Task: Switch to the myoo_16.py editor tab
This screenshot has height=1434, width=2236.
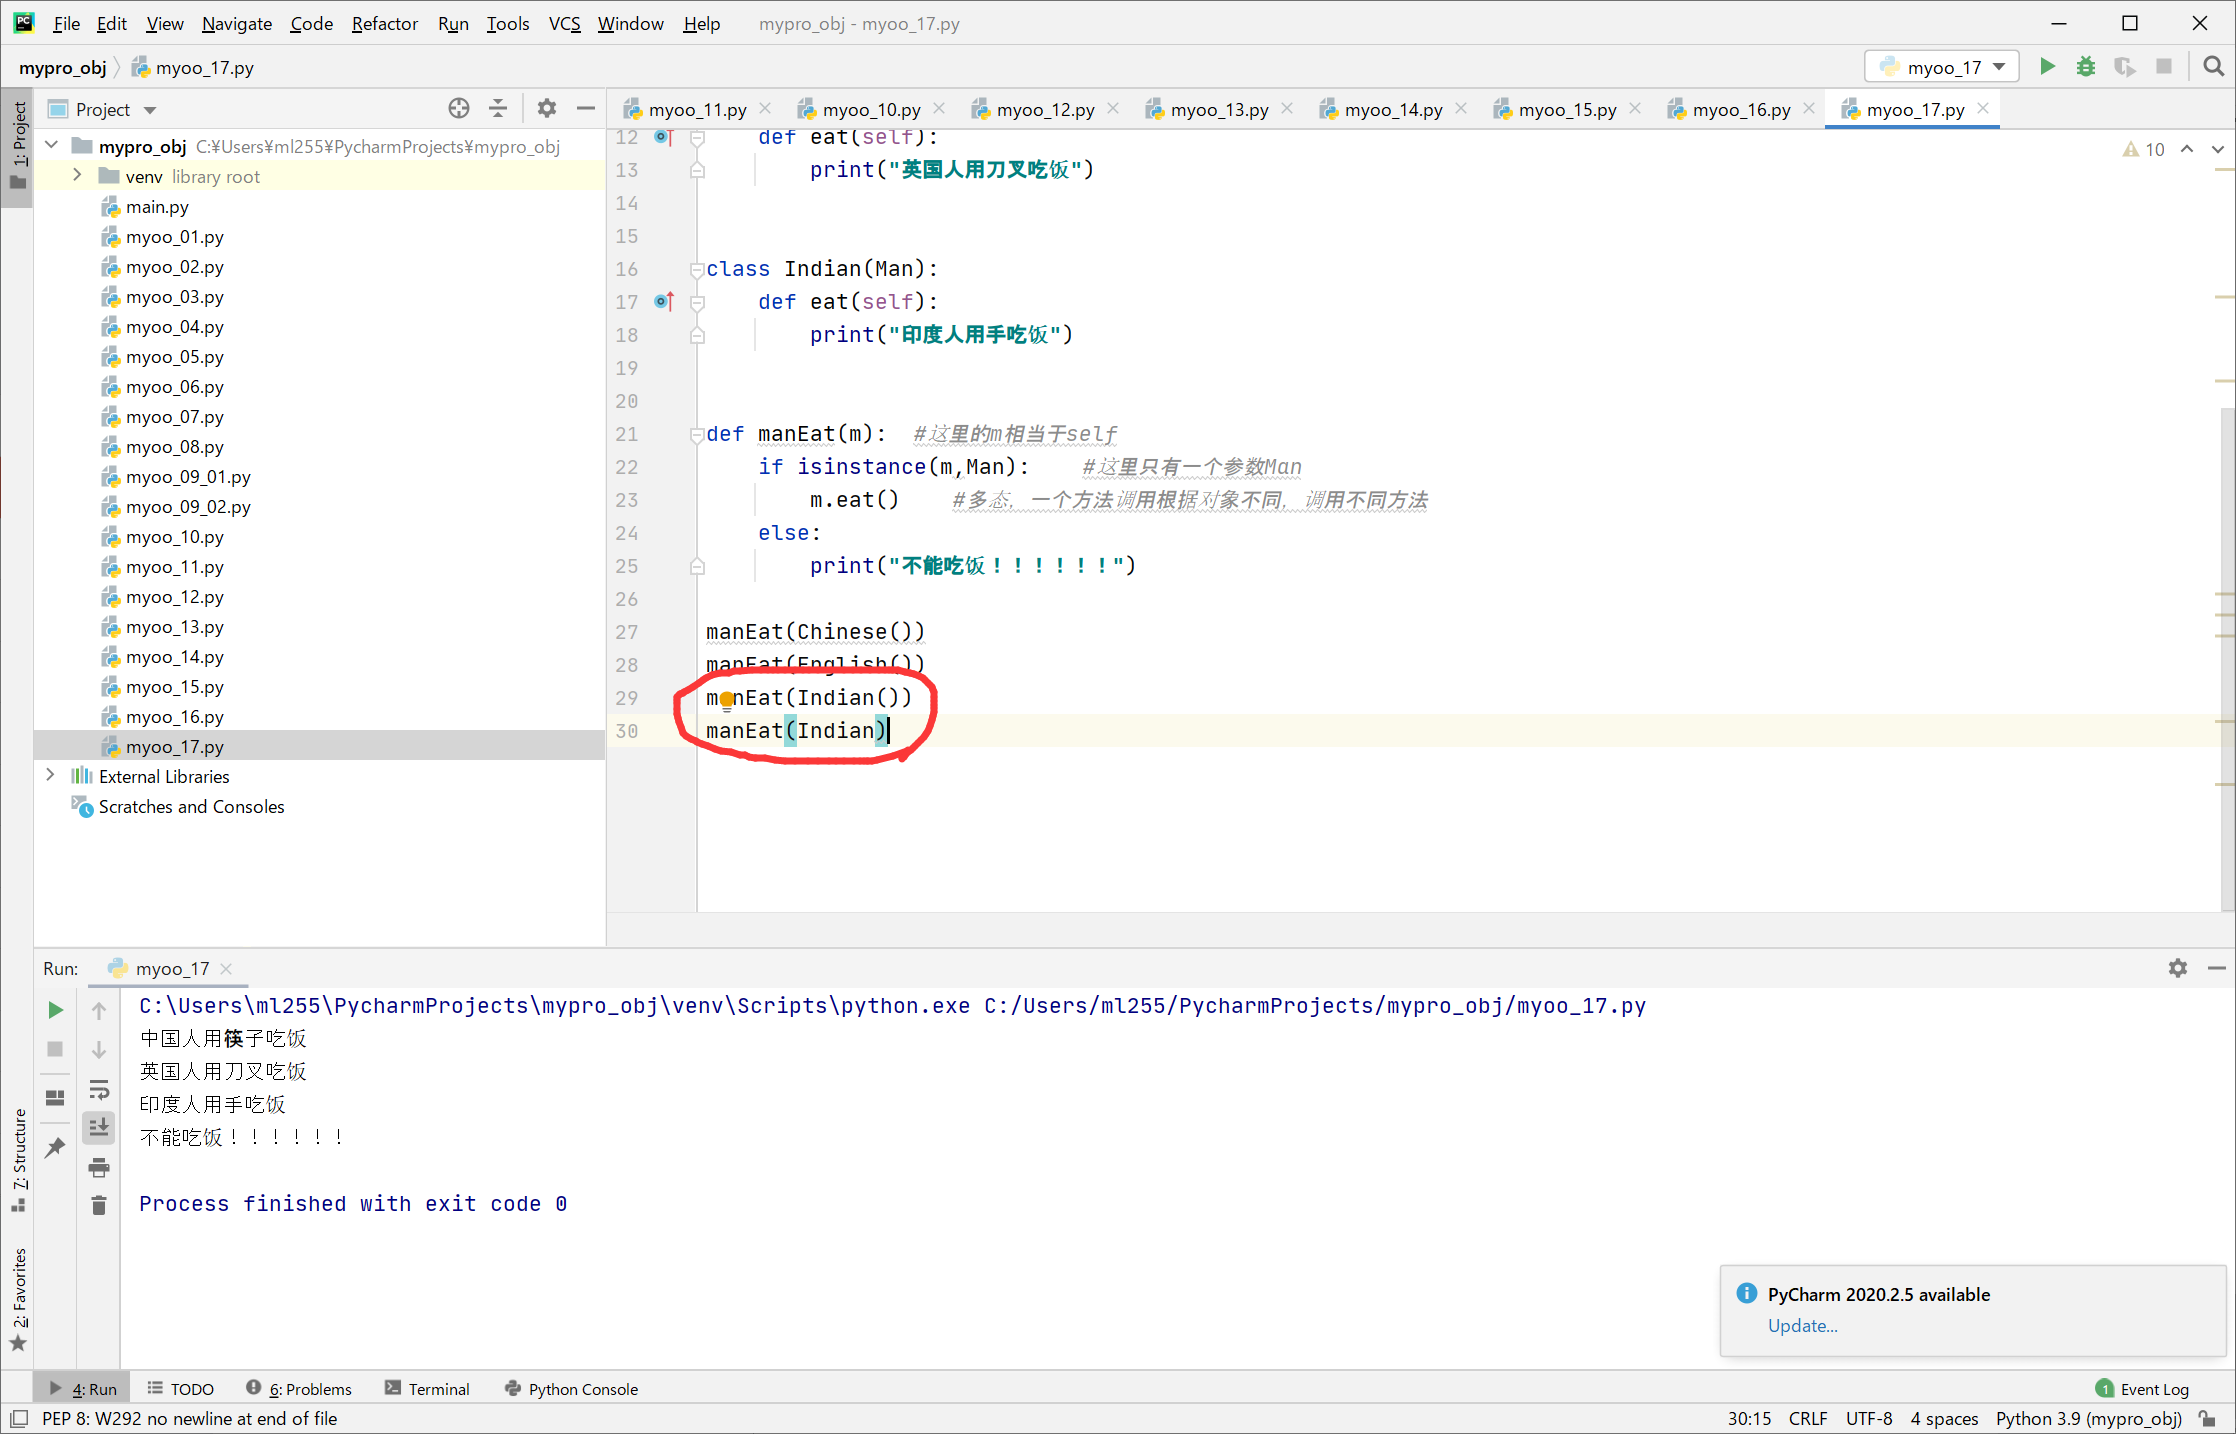Action: coord(1741,109)
